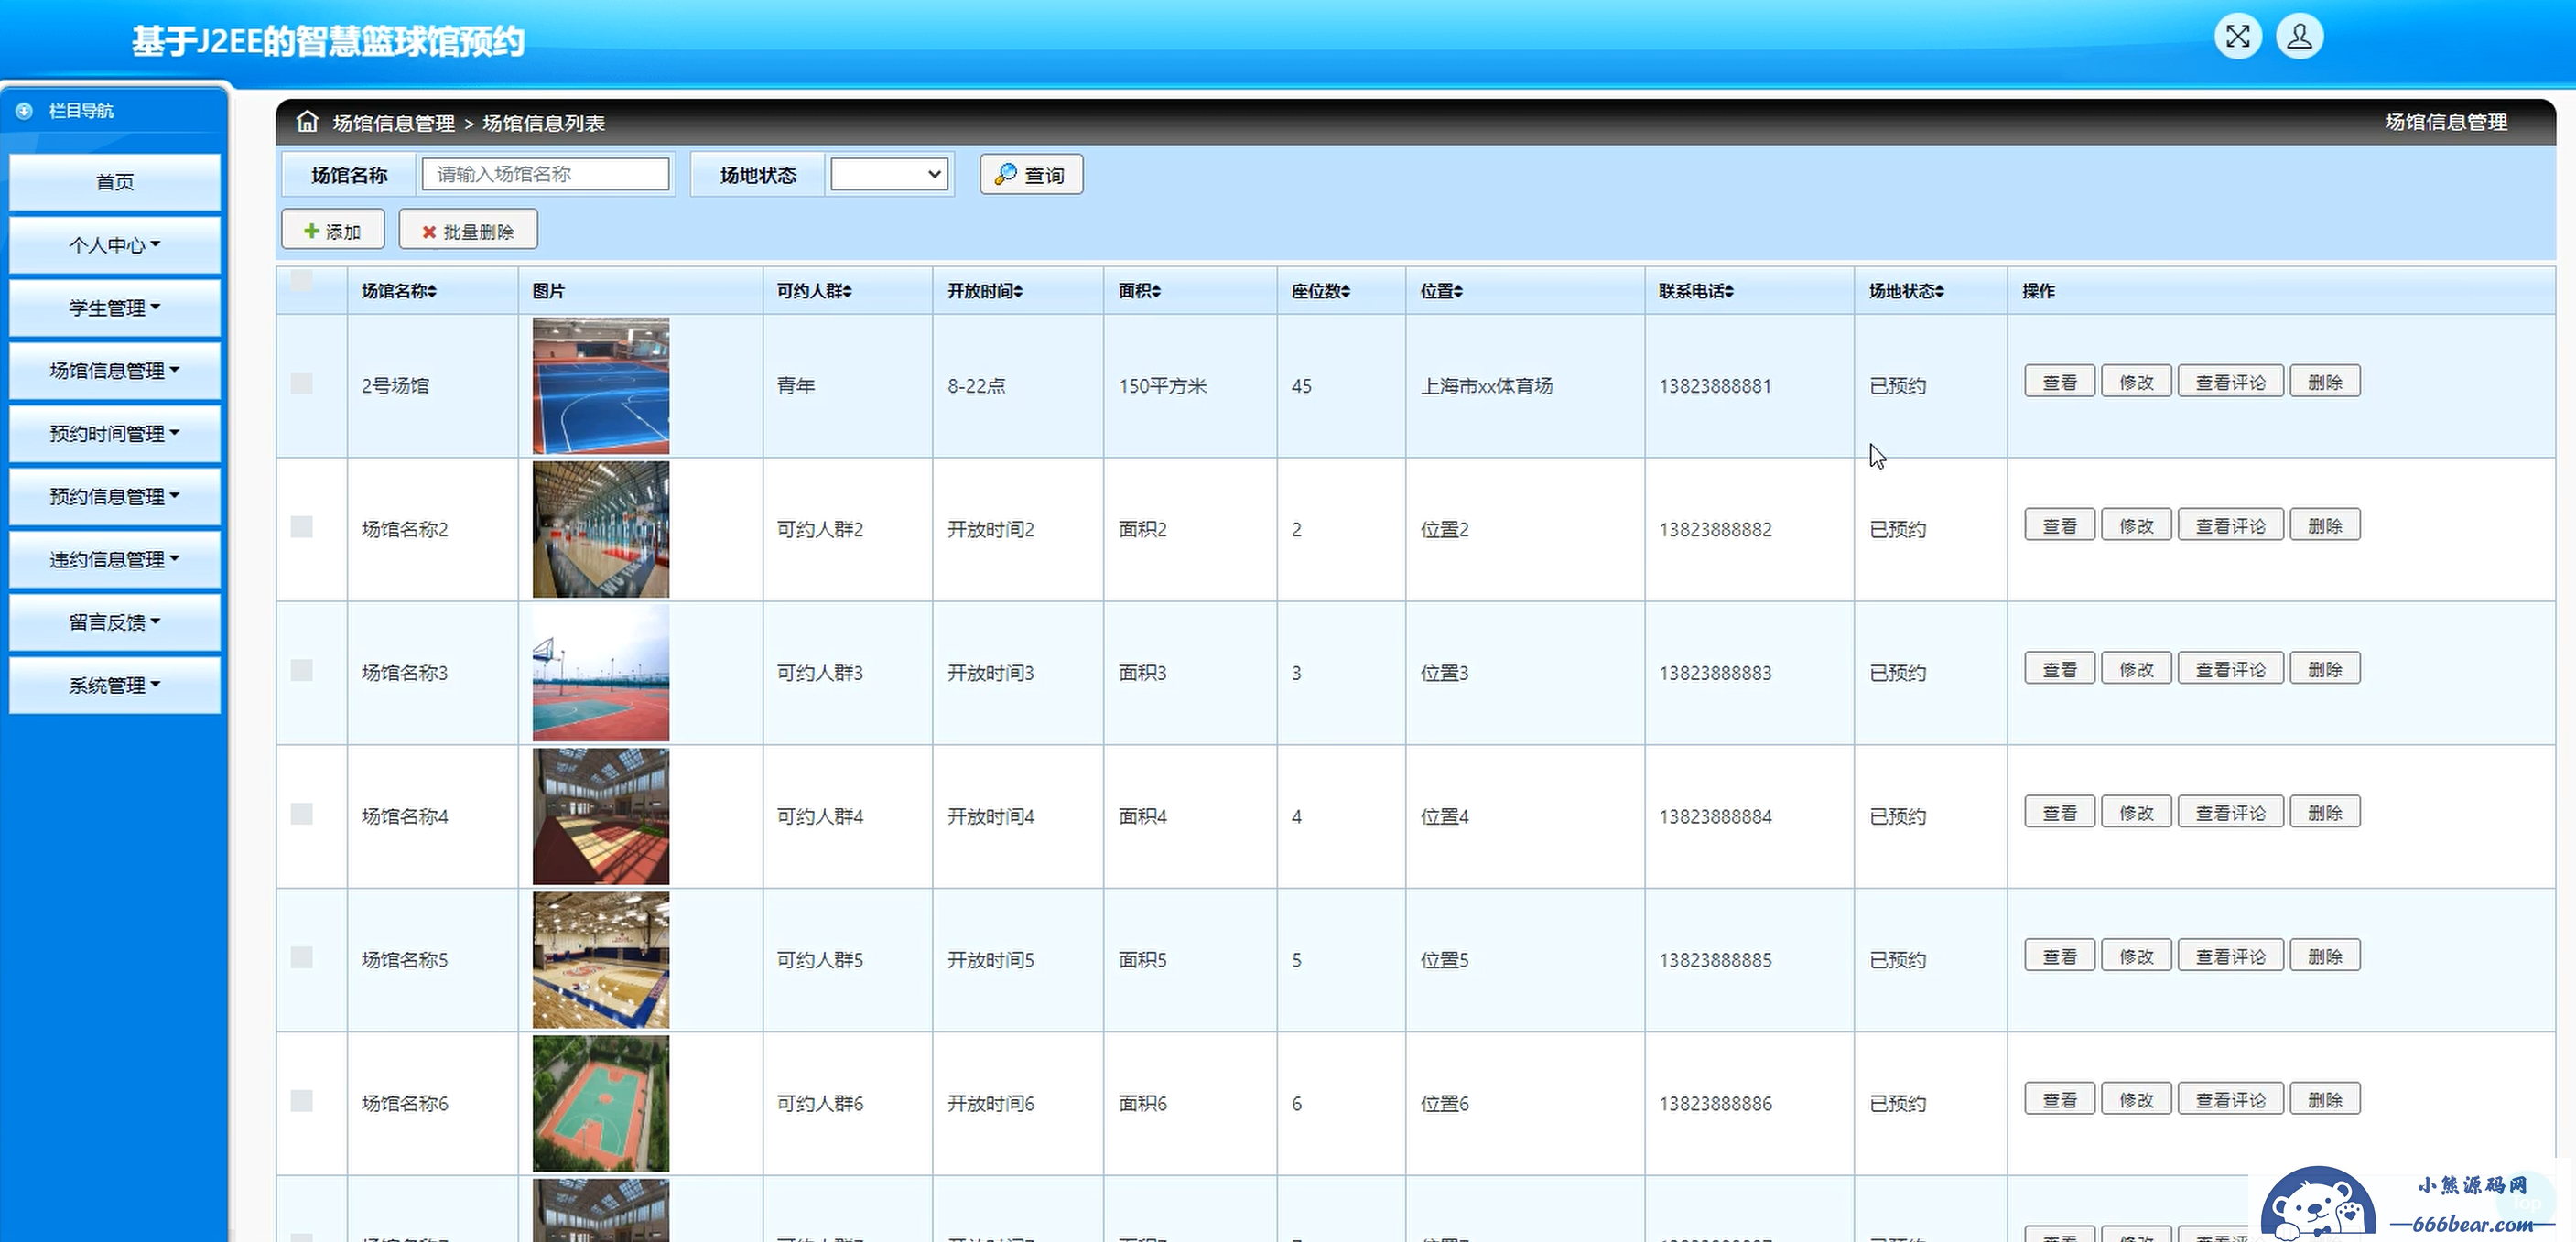Click in the 场馆名称 search input field
Viewport: 2576px width, 1242px height.
coord(546,174)
